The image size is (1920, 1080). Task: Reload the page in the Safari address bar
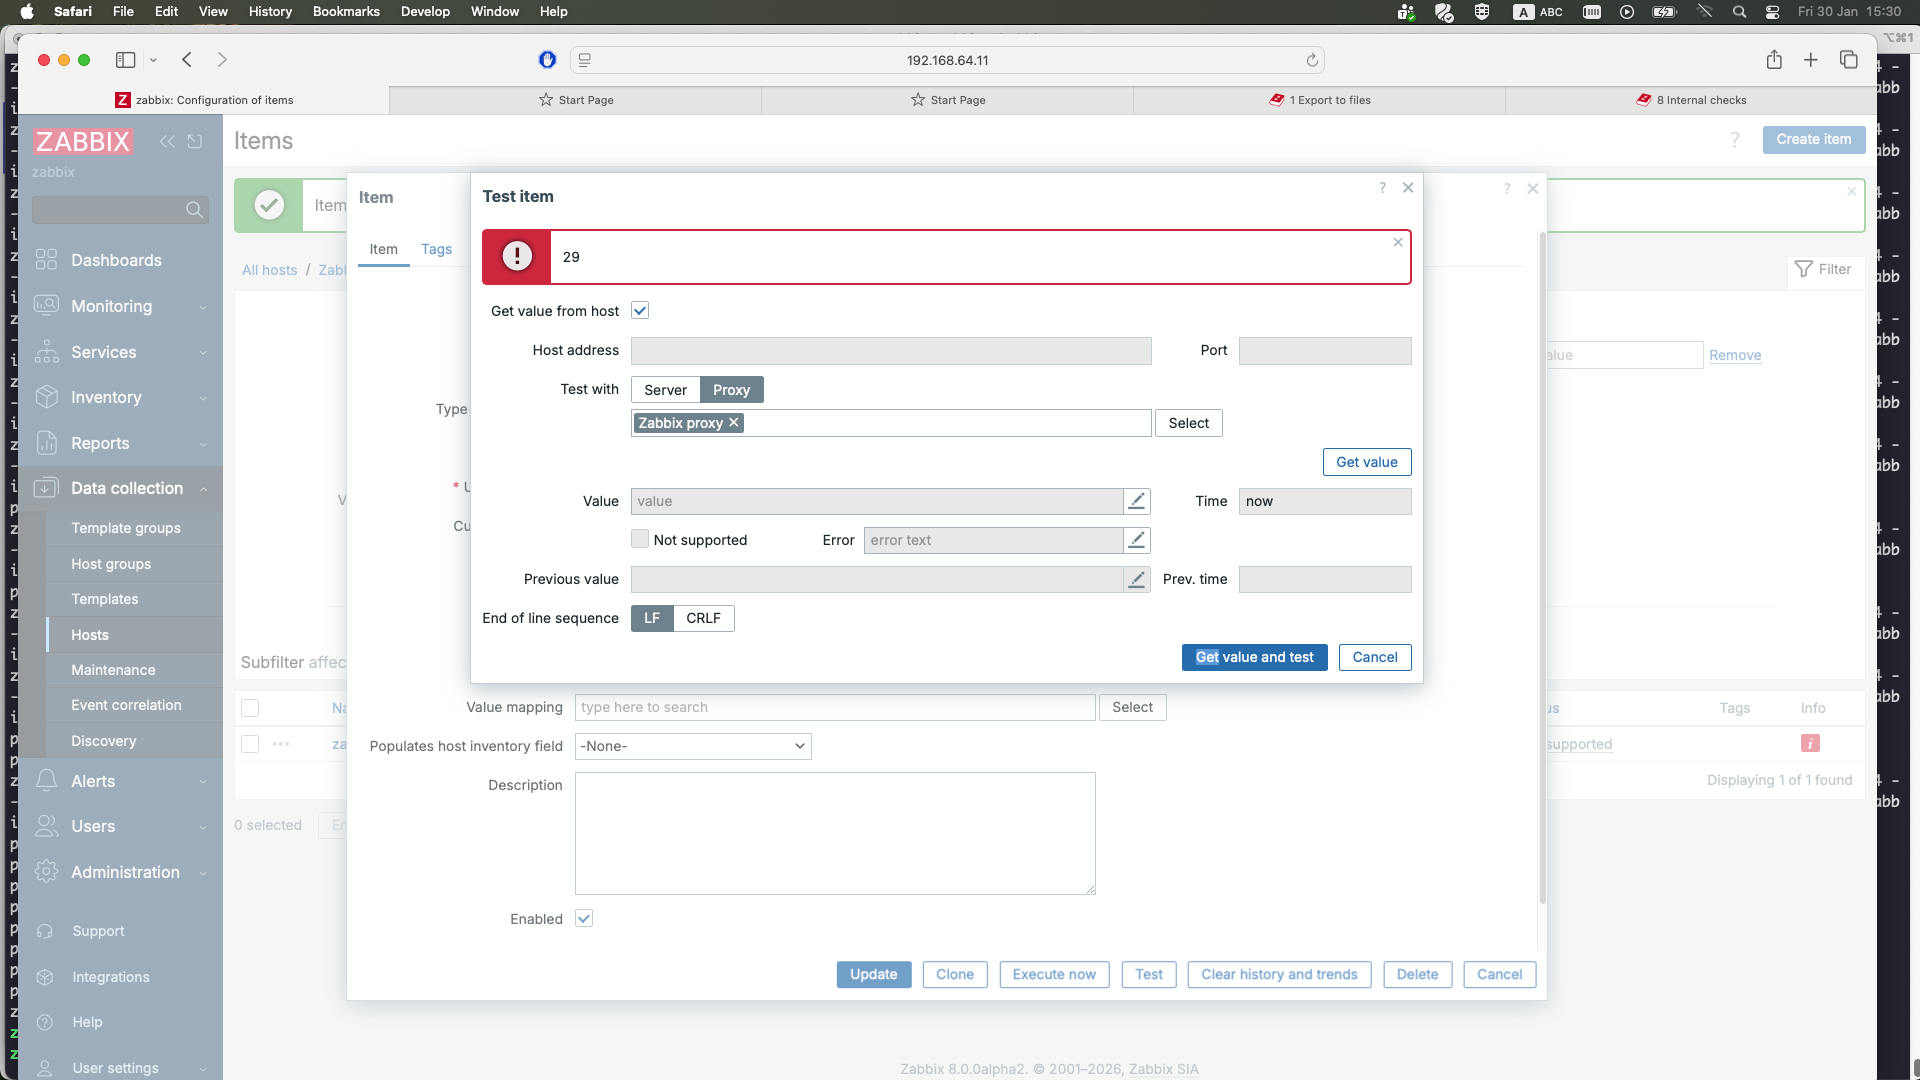(1312, 60)
